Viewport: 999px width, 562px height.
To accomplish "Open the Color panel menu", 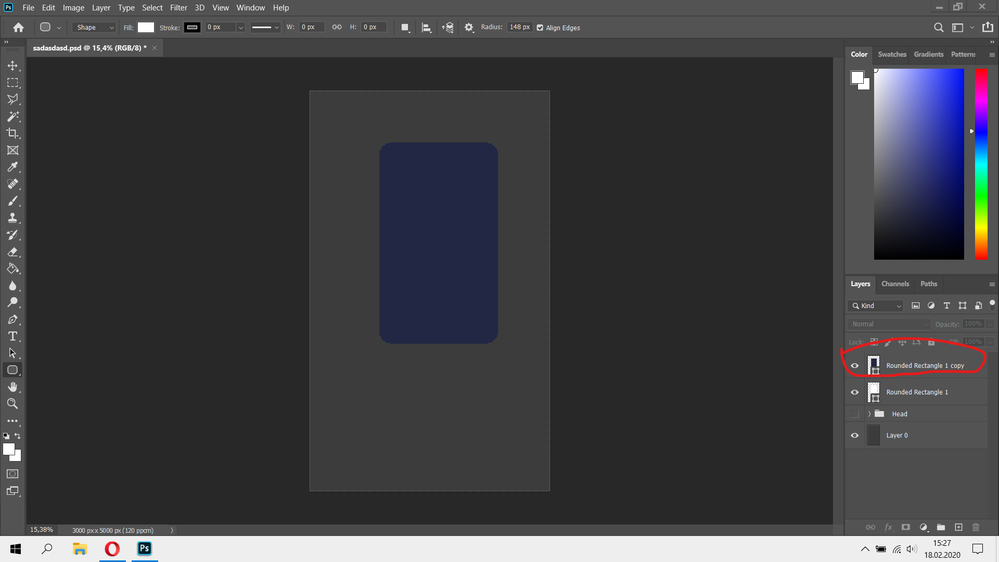I will tap(992, 55).
